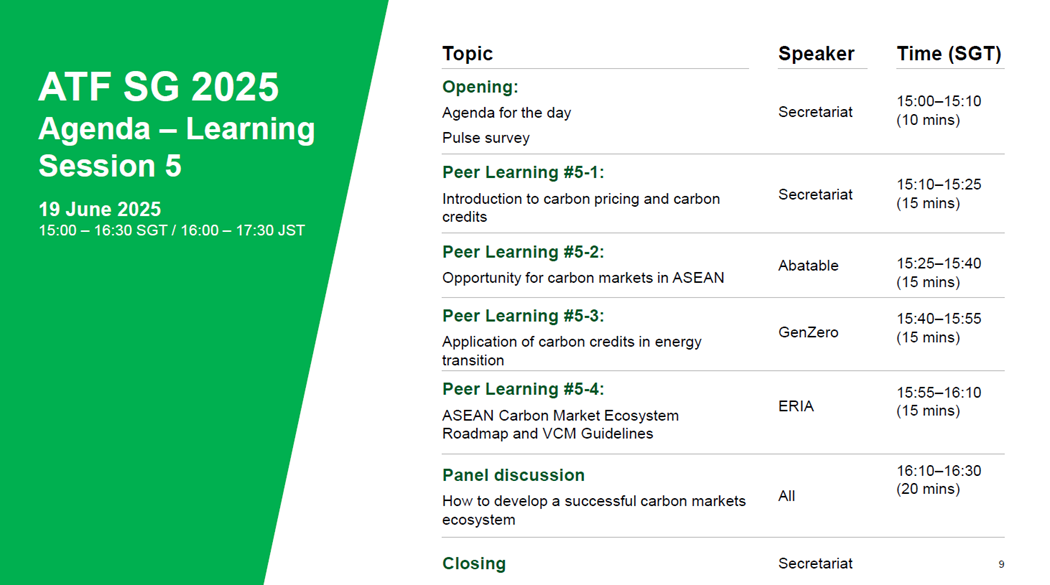Click the GenZero speaker entry
1050x585 pixels.
[808, 333]
